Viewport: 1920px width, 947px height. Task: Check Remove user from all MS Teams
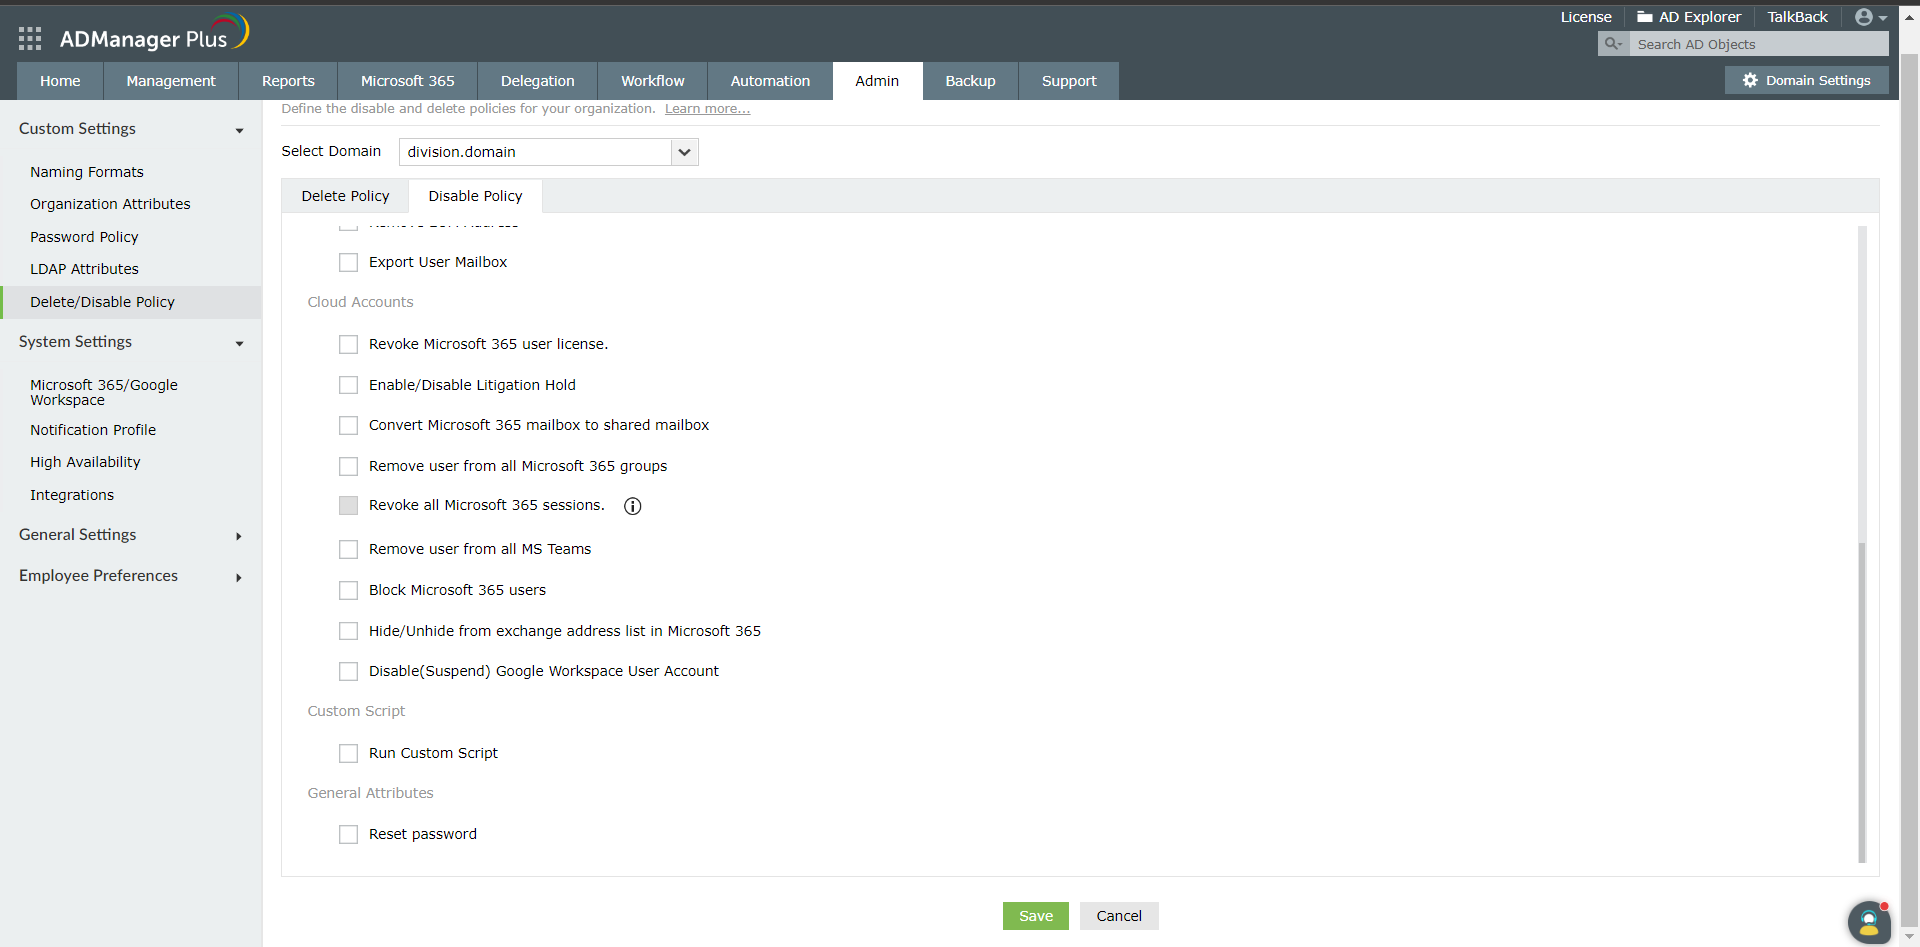348,549
